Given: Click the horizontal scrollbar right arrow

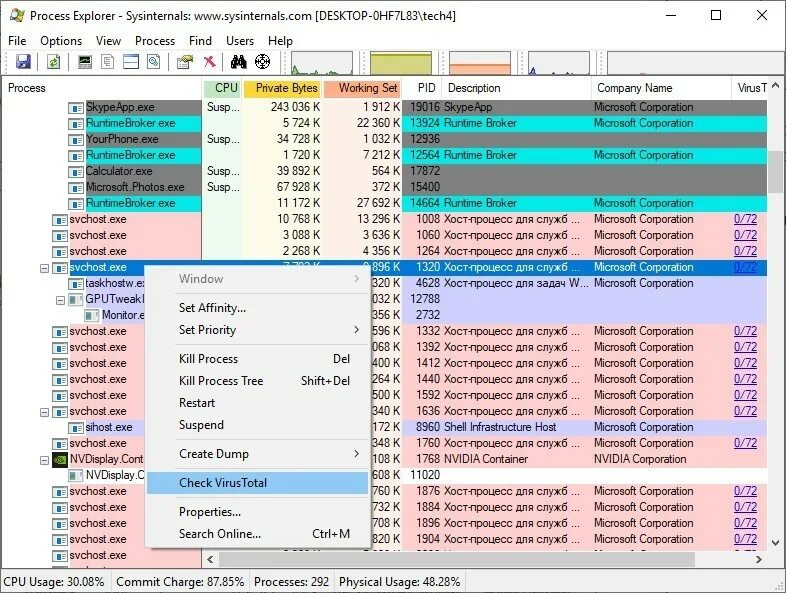Looking at the screenshot, I should pyautogui.click(x=759, y=559).
